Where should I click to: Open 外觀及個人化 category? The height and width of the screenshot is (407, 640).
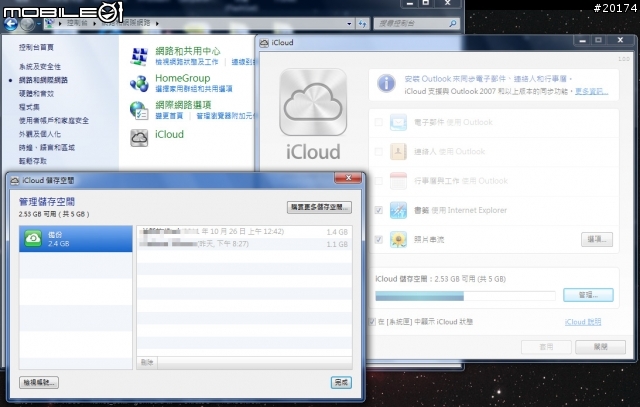click(40, 134)
